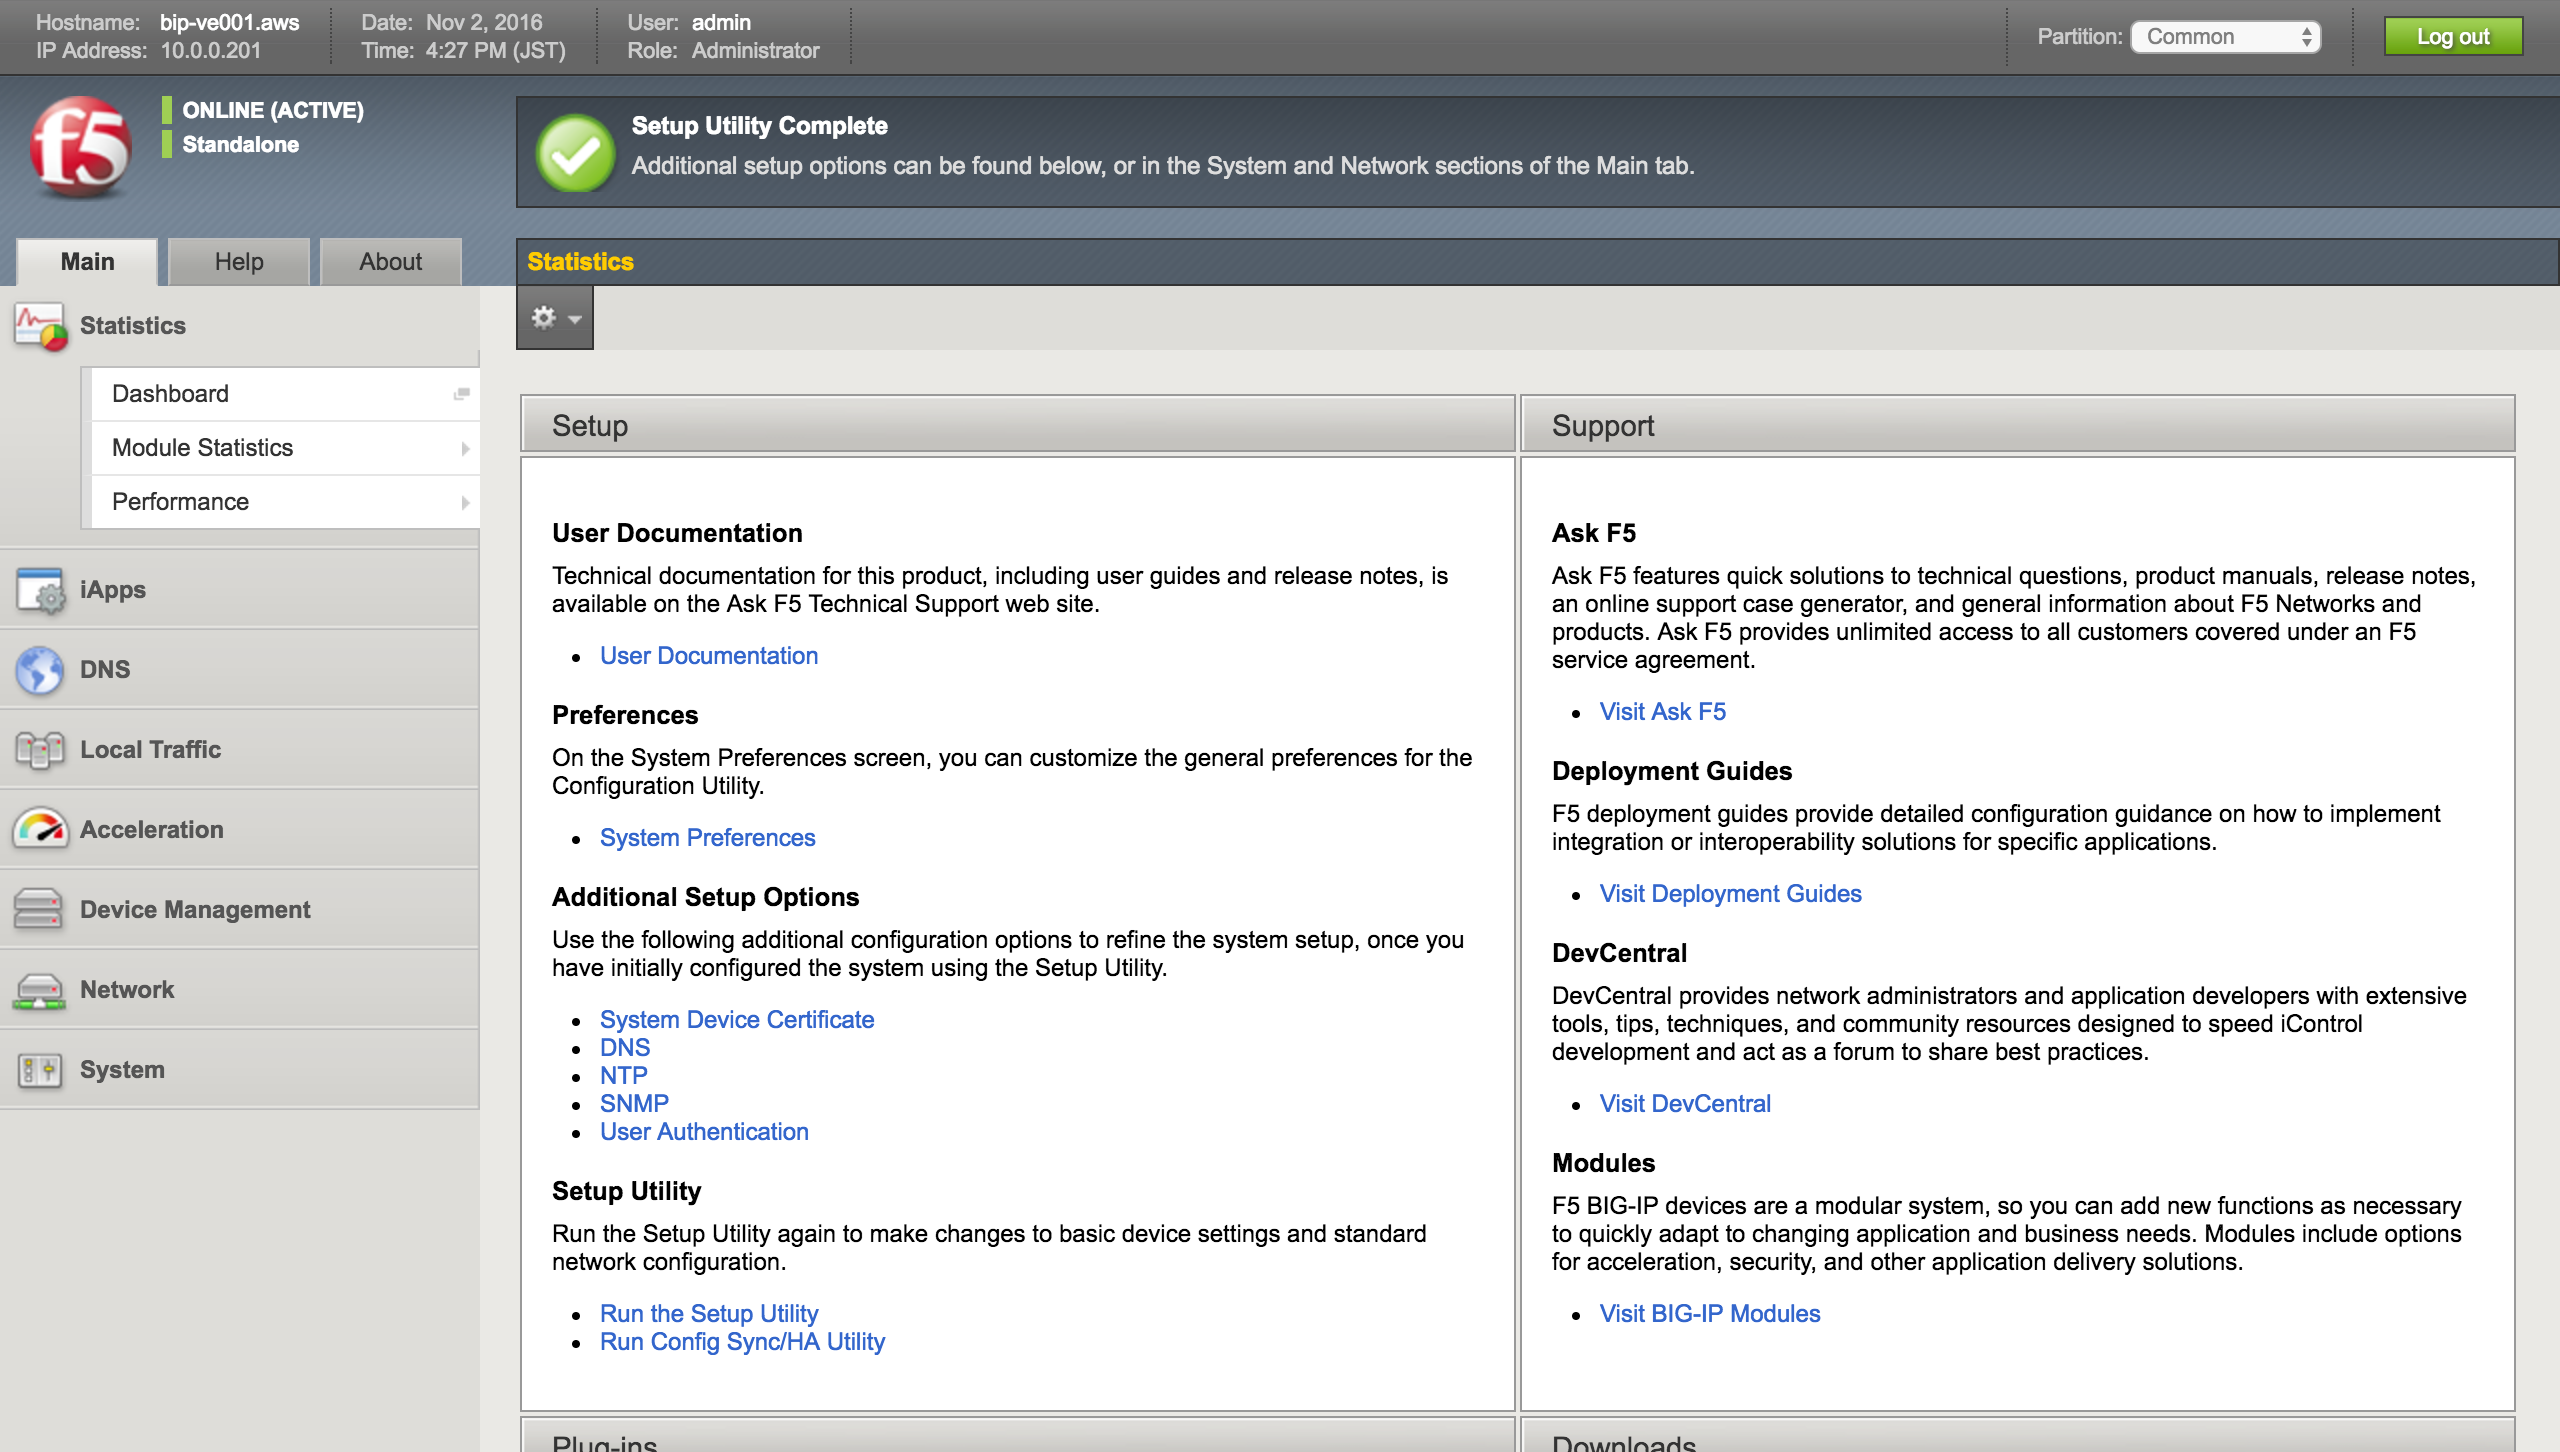
Task: Open Visit BIG-IP Modules link
Action: click(1710, 1314)
